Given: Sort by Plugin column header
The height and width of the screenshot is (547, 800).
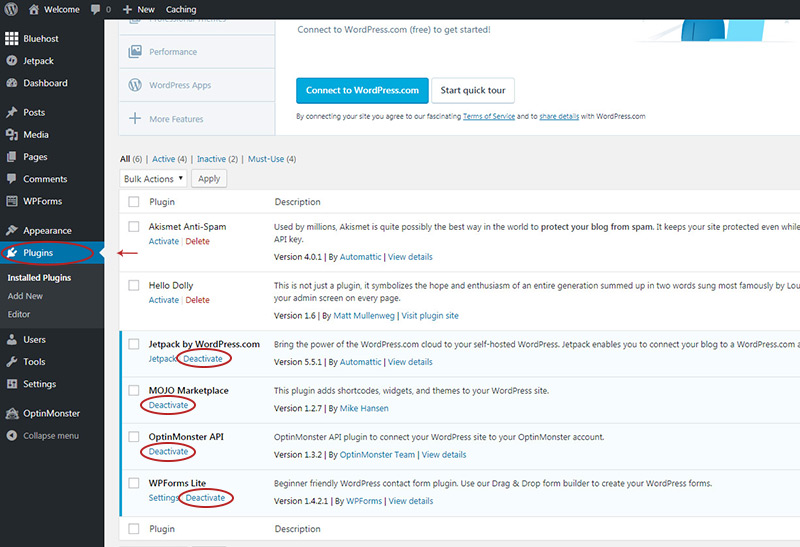Looking at the screenshot, I should pyautogui.click(x=162, y=202).
